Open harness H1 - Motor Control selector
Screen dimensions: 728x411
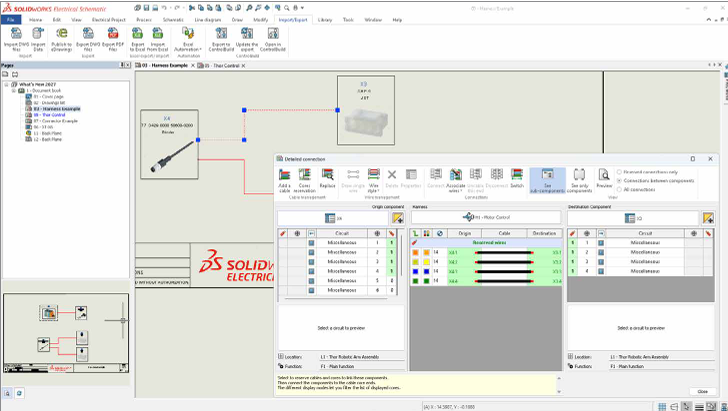(x=486, y=217)
